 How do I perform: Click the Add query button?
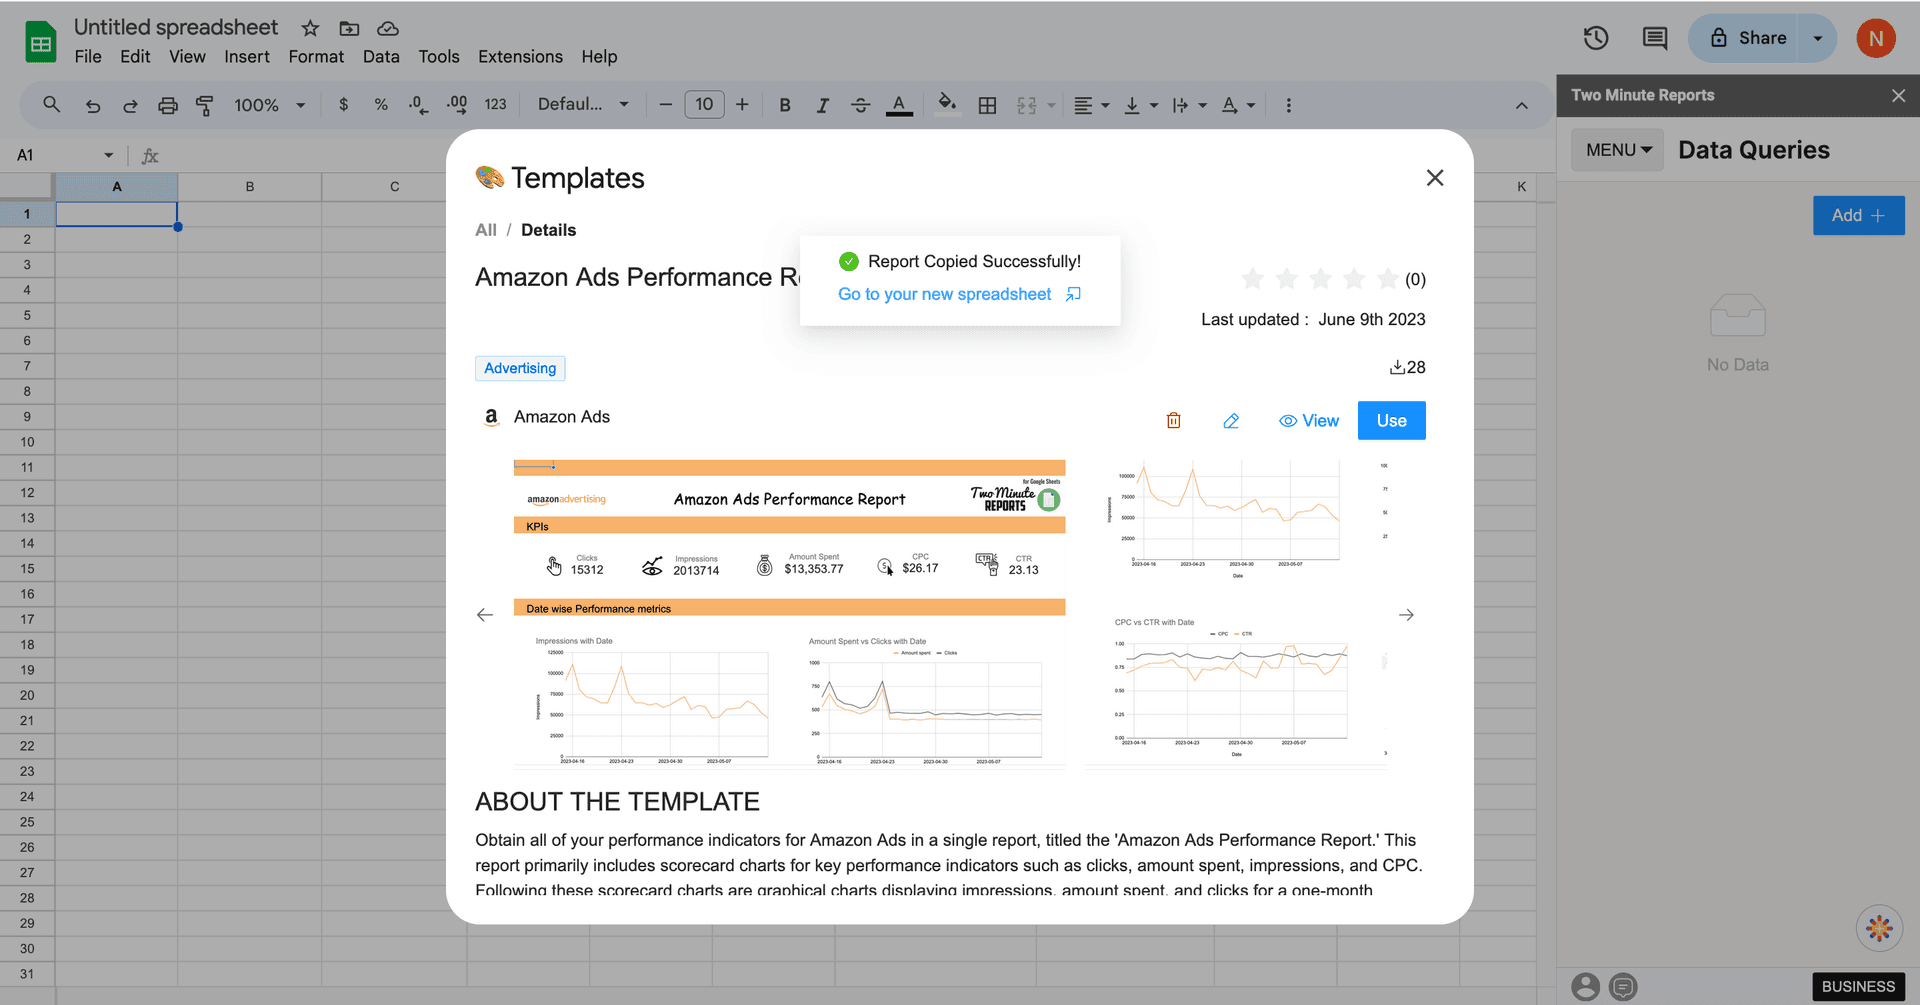[1858, 215]
